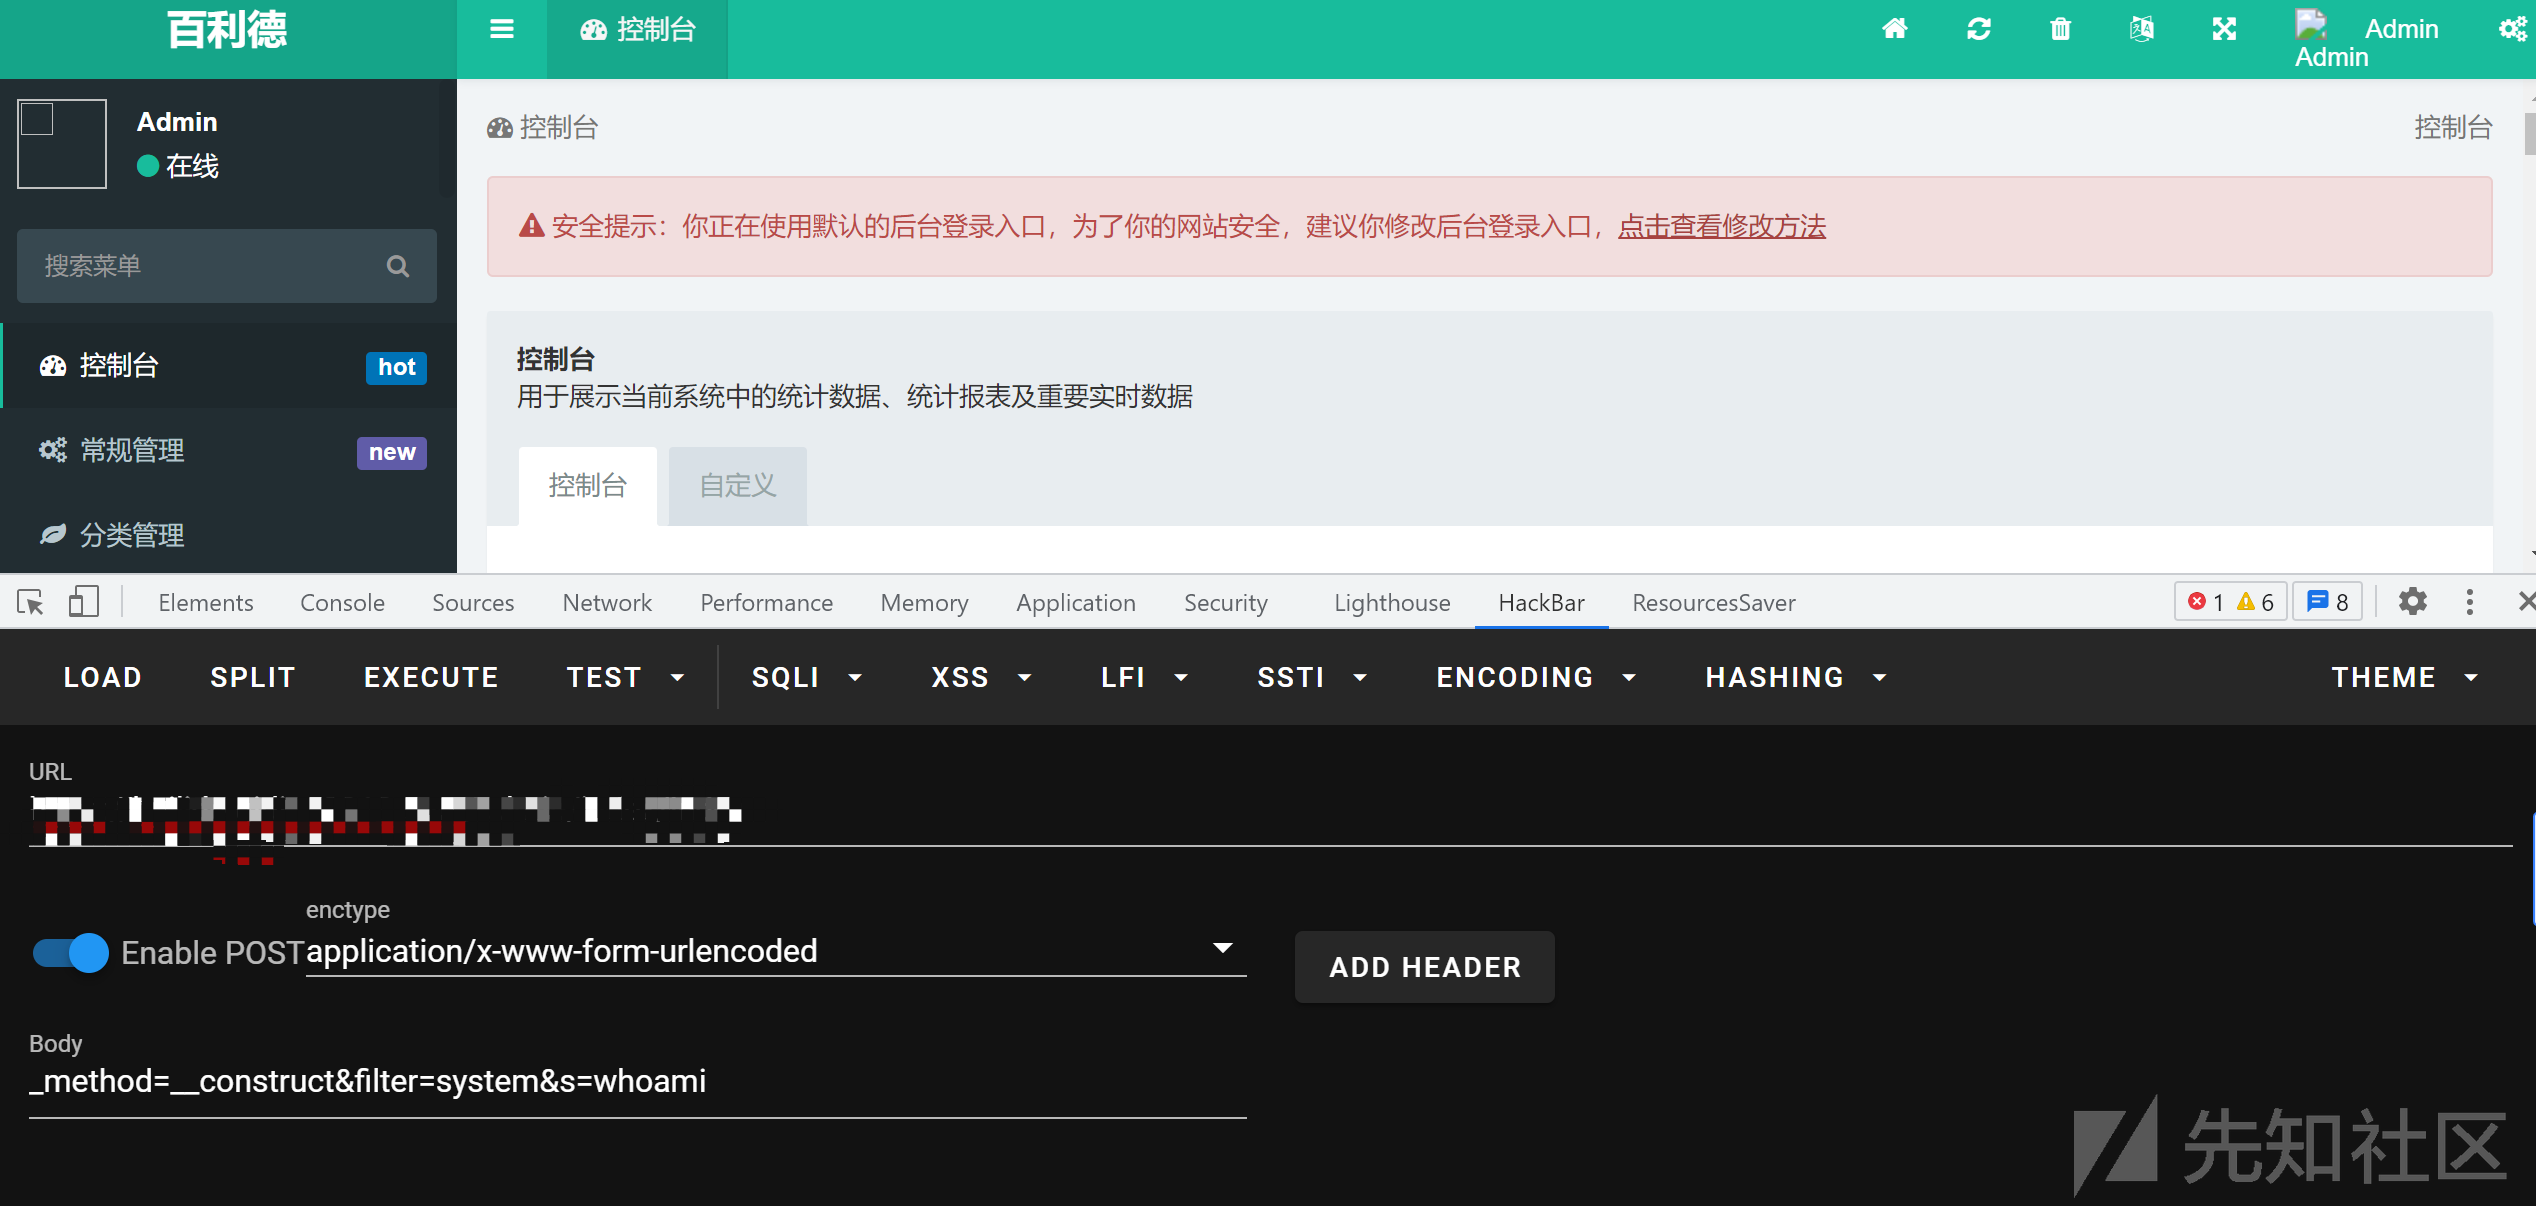The height and width of the screenshot is (1206, 2536).
Task: Enter fullscreen using the expand arrows icon
Action: point(2223,28)
